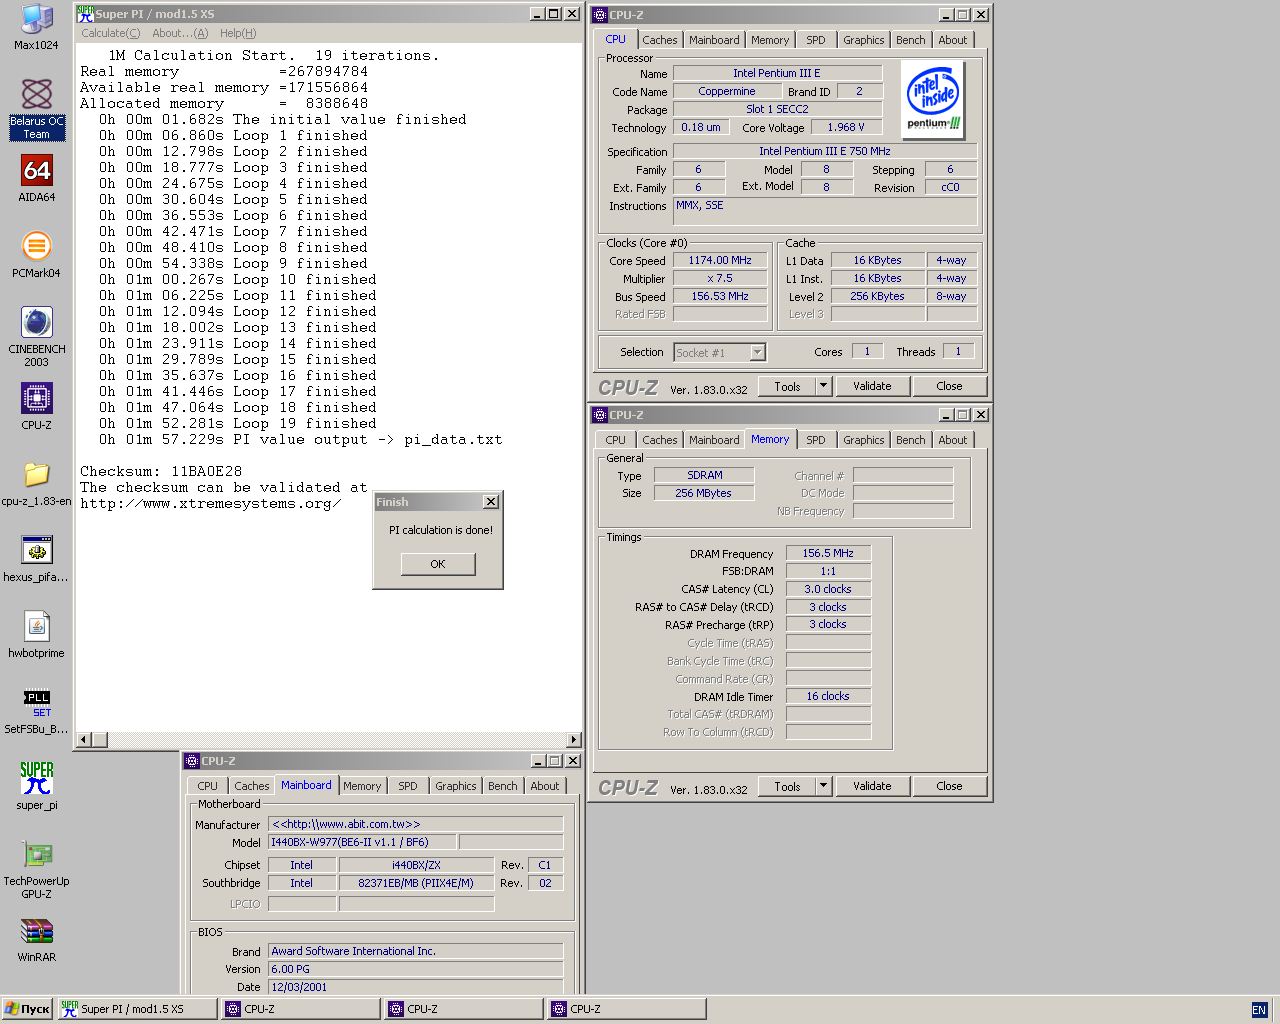Expand Tools dropdown arrow in top CPU-Z

[824, 386]
